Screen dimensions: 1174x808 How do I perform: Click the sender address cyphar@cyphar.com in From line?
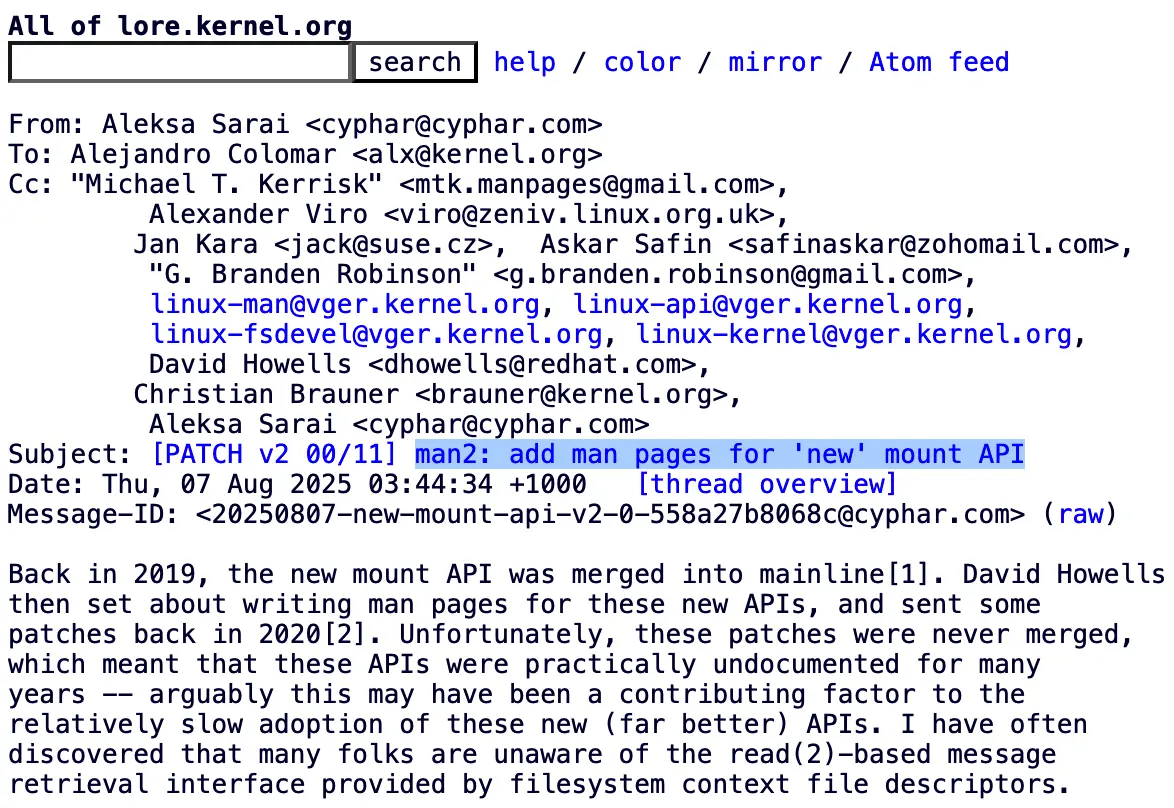[454, 124]
